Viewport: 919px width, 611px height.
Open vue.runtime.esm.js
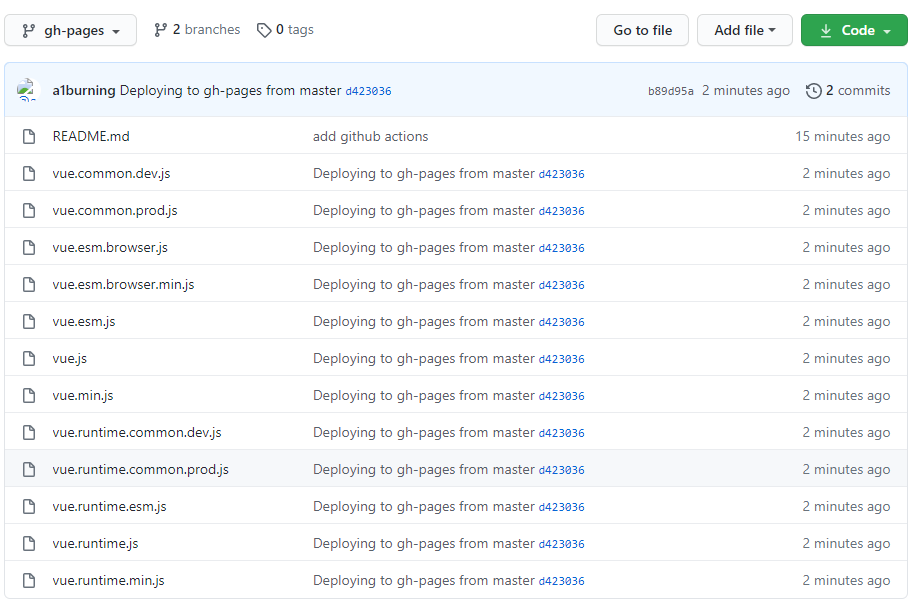(110, 506)
